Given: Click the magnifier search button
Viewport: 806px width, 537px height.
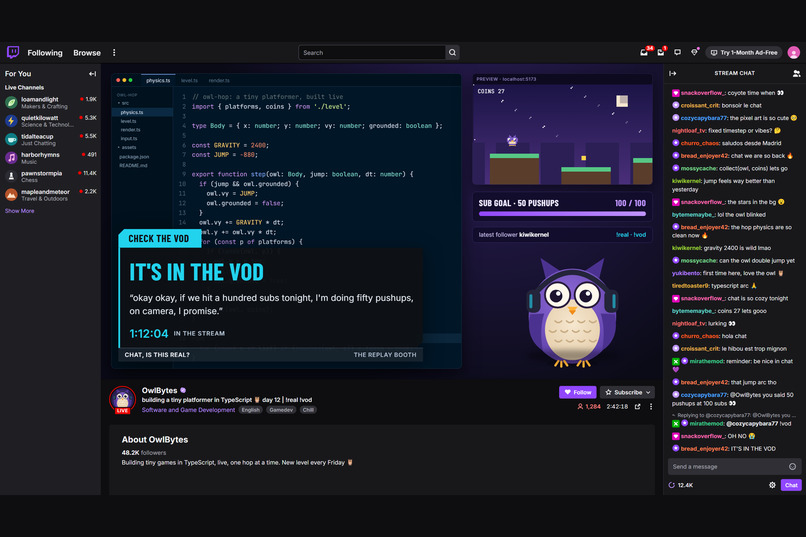Looking at the screenshot, I should click(x=452, y=52).
